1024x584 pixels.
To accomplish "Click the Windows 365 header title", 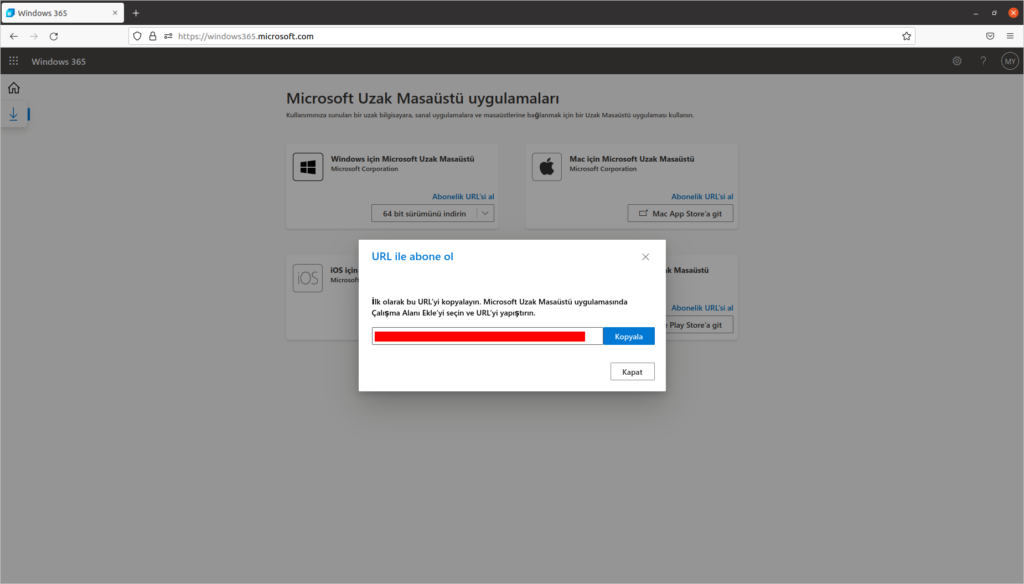I will tap(58, 61).
